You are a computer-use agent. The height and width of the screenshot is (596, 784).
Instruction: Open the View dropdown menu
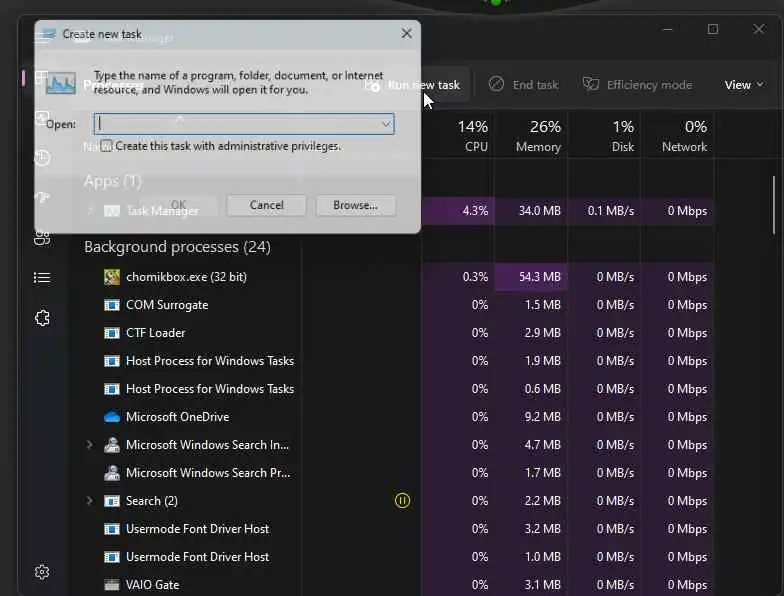(744, 85)
